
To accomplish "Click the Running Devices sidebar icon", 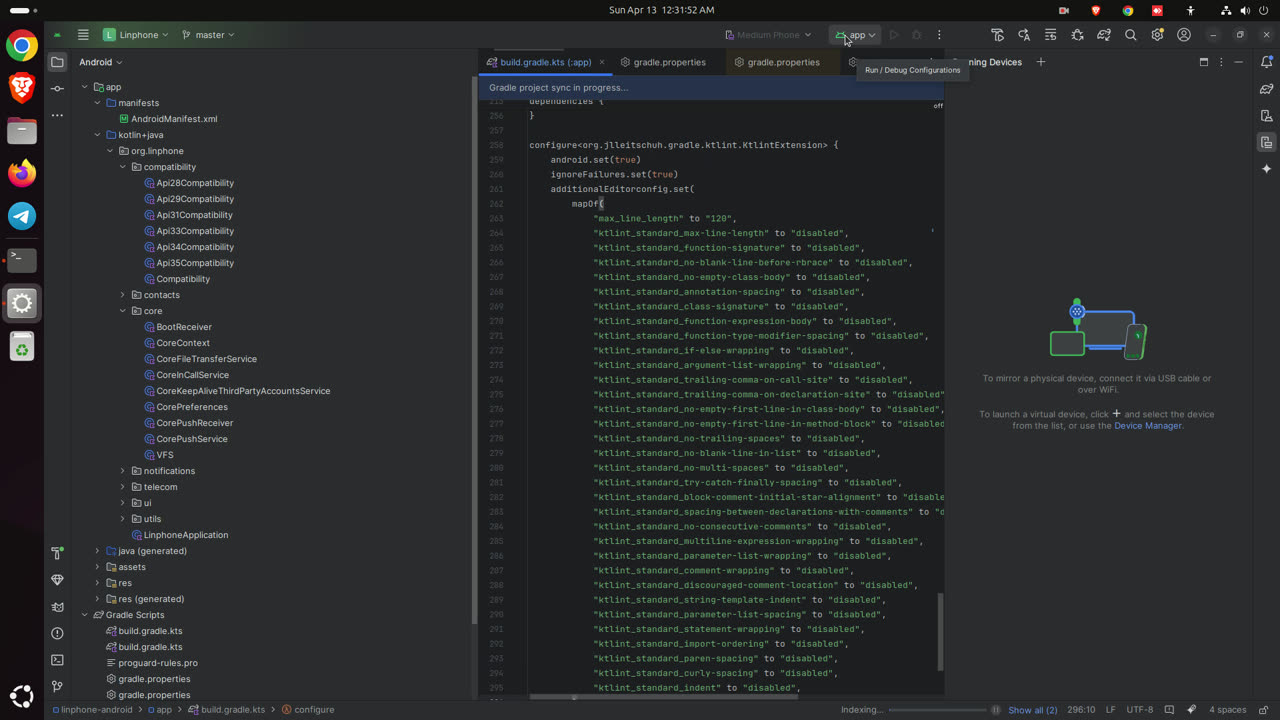I will coord(1266,142).
